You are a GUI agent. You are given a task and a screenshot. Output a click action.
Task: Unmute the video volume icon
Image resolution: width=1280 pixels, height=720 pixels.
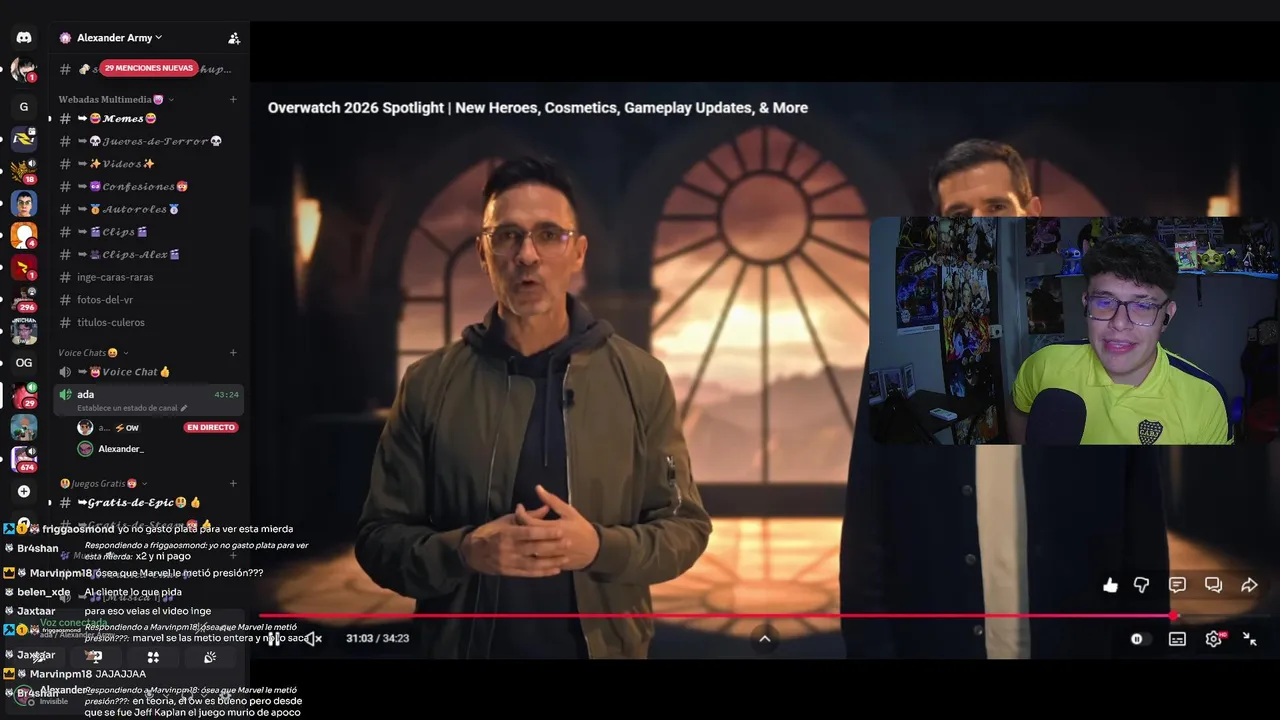pos(313,638)
